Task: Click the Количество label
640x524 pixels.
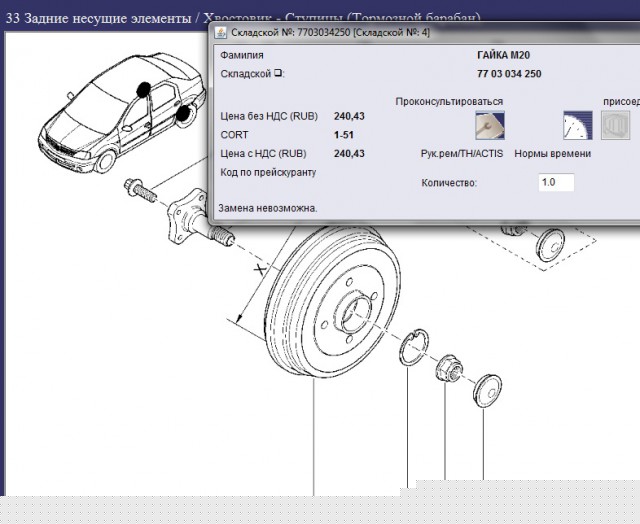Action: click(x=449, y=182)
